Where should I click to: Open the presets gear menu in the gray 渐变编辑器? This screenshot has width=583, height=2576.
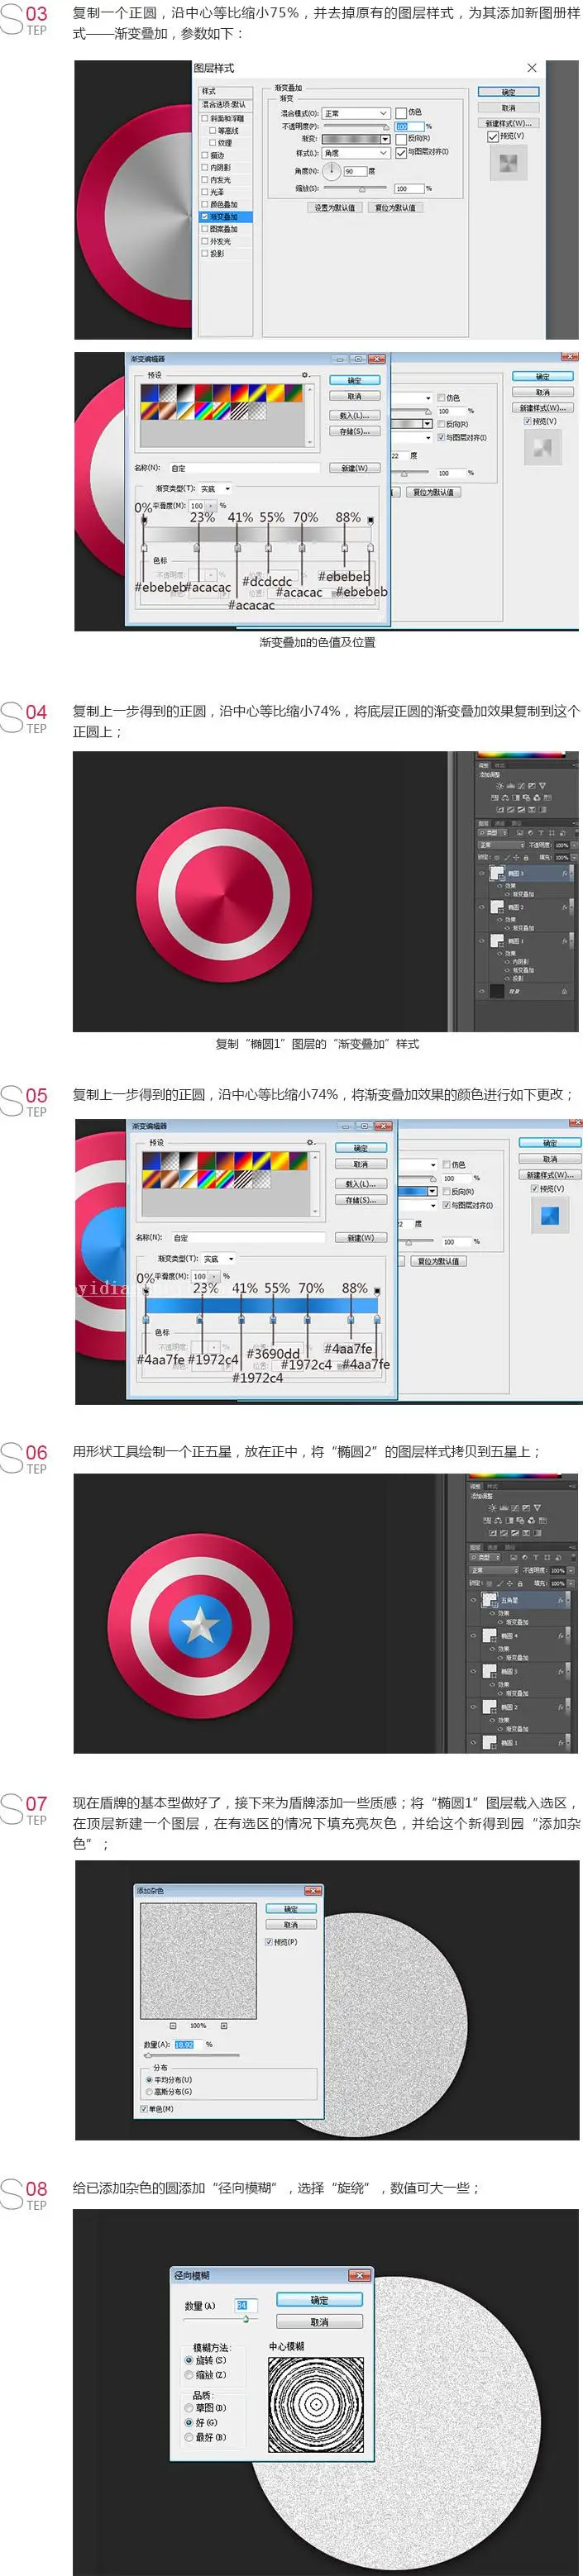point(305,375)
